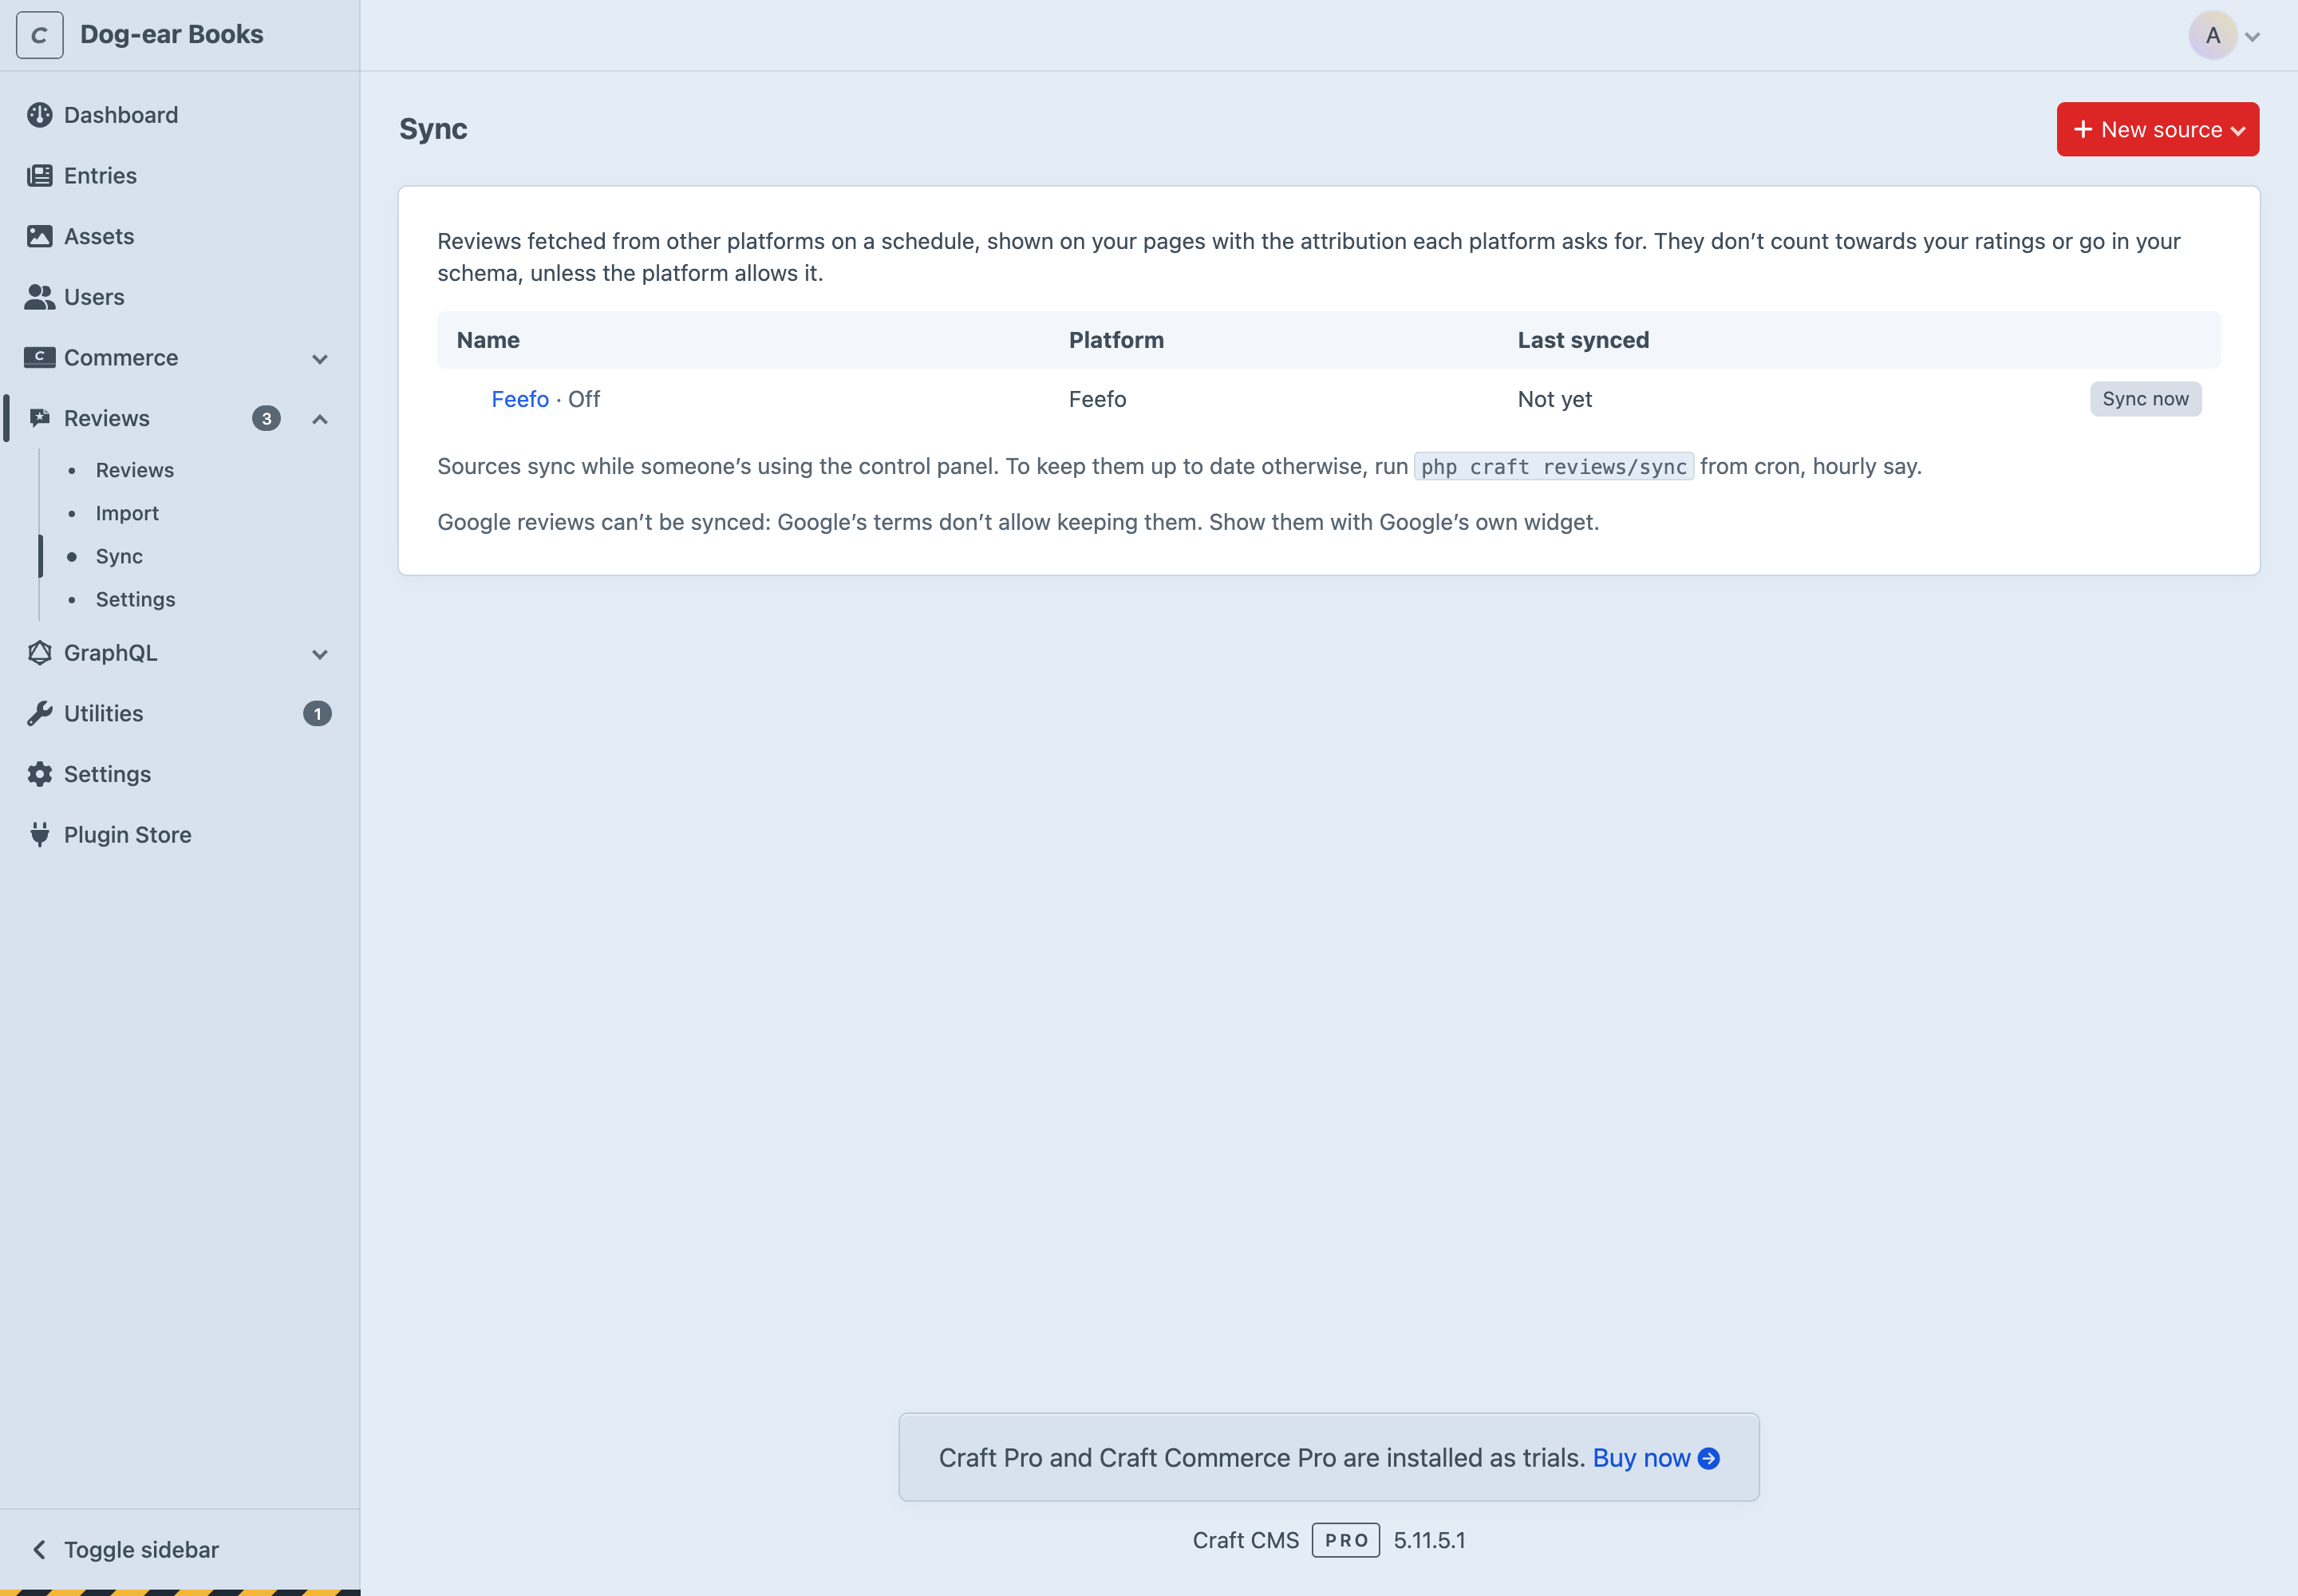Click the site logo 'C' icon

click(39, 35)
